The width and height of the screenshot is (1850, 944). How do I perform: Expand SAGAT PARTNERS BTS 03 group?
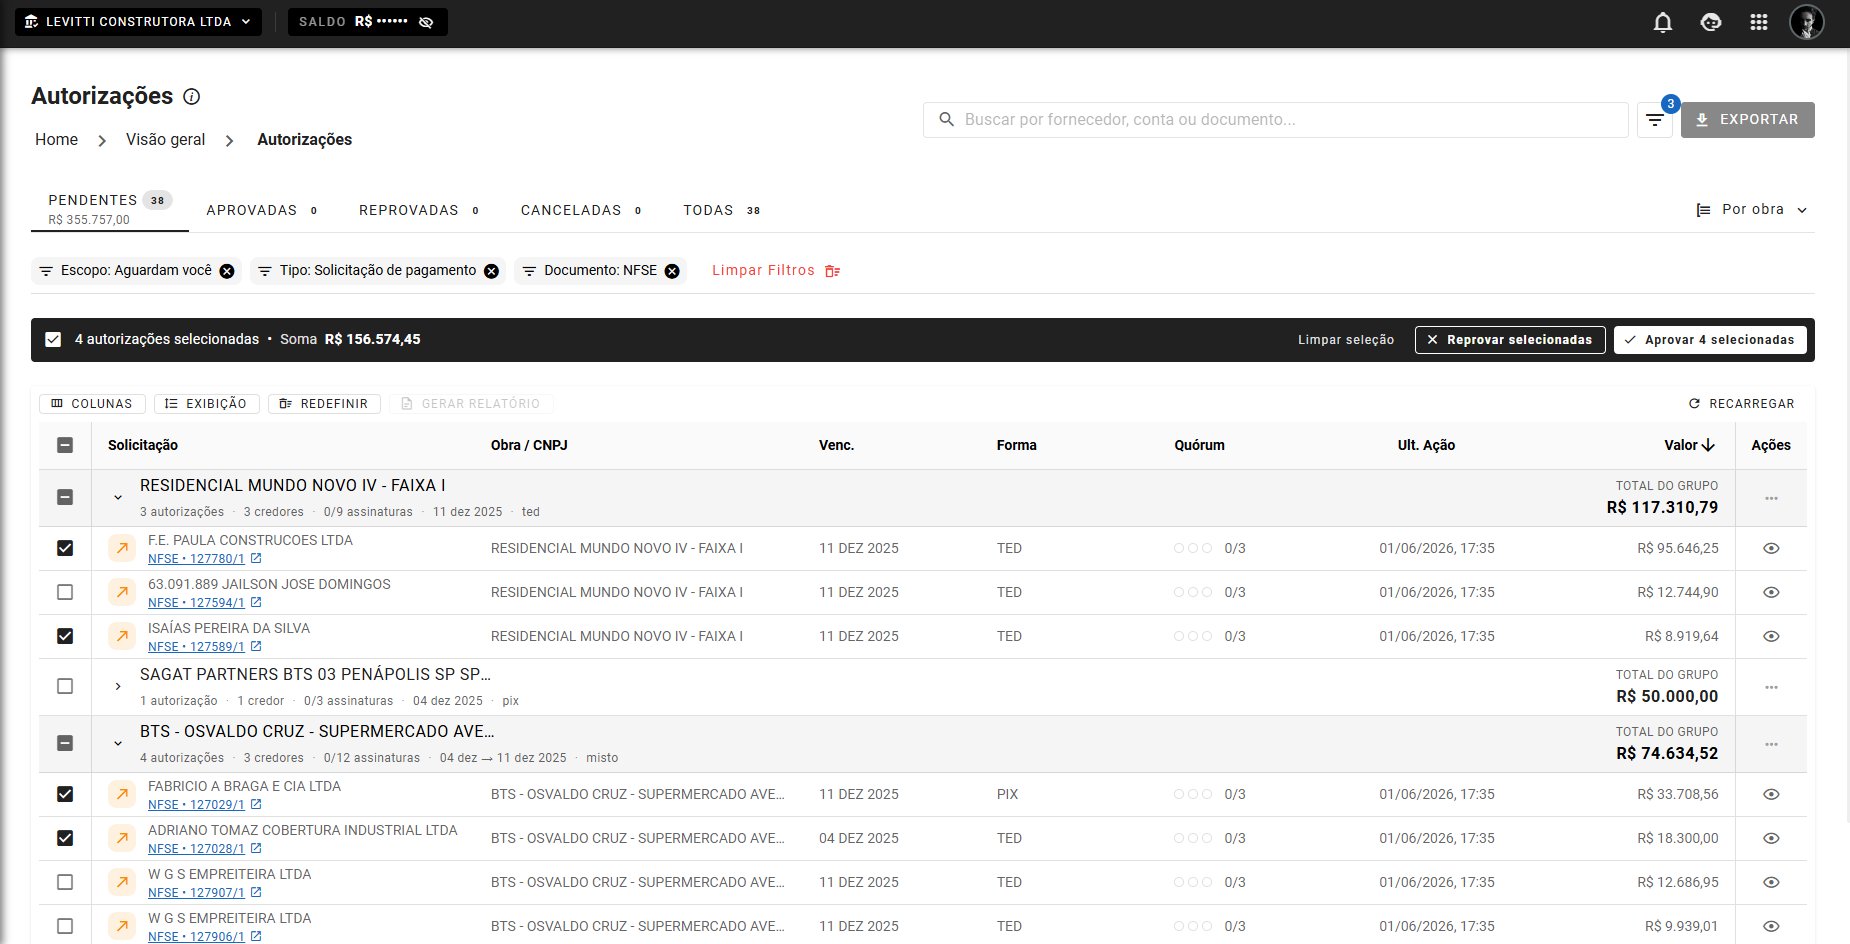pyautogui.click(x=118, y=687)
